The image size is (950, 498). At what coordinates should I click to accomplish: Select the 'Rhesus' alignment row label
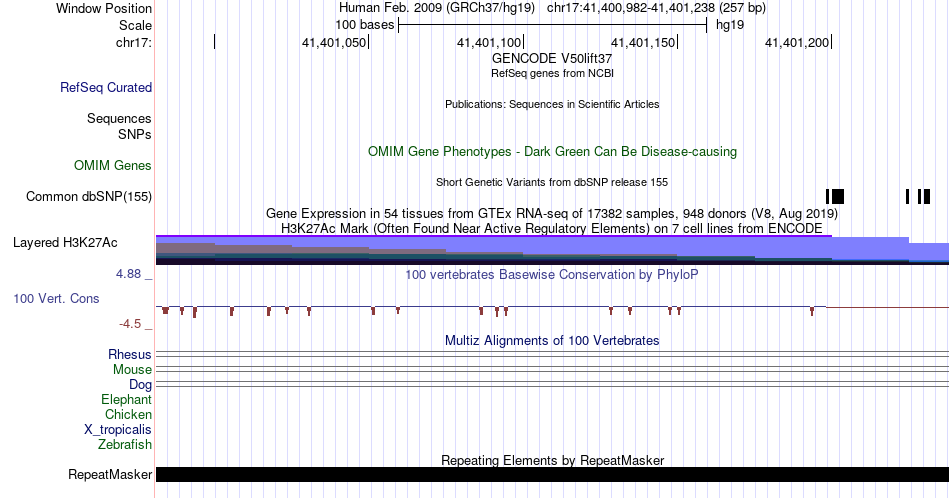click(x=130, y=354)
